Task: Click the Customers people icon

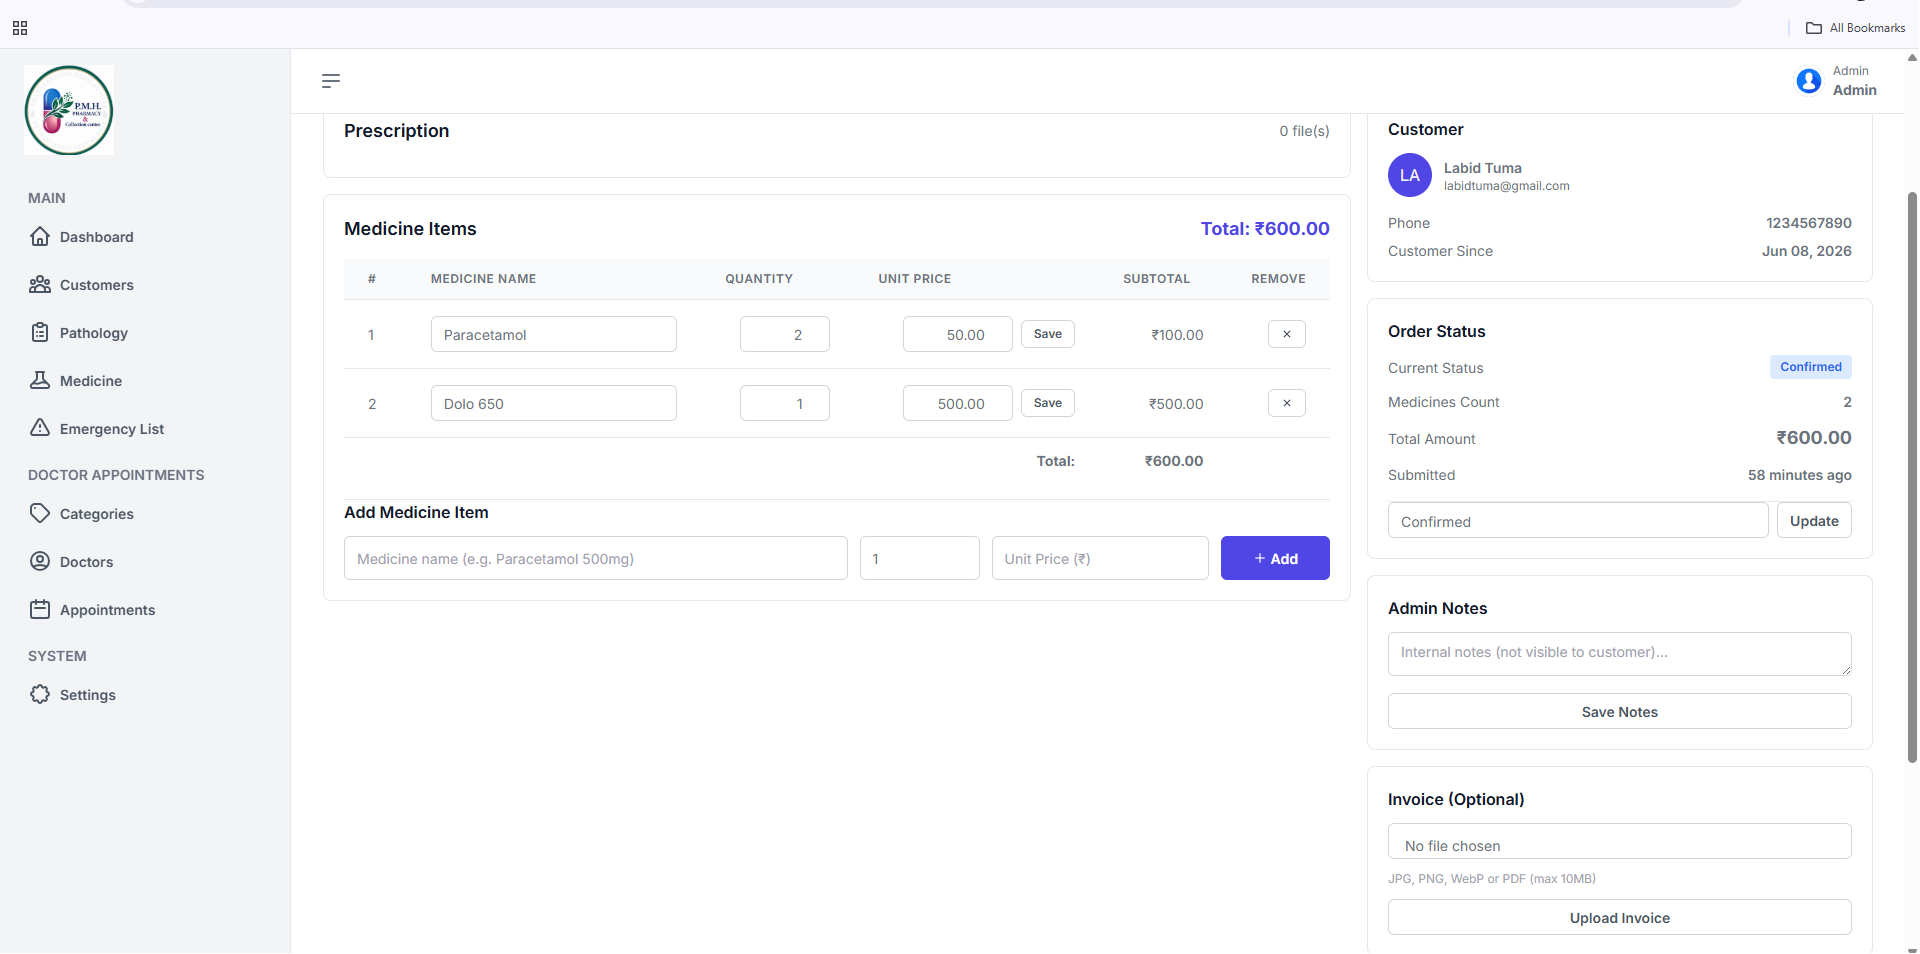Action: pyautogui.click(x=40, y=284)
